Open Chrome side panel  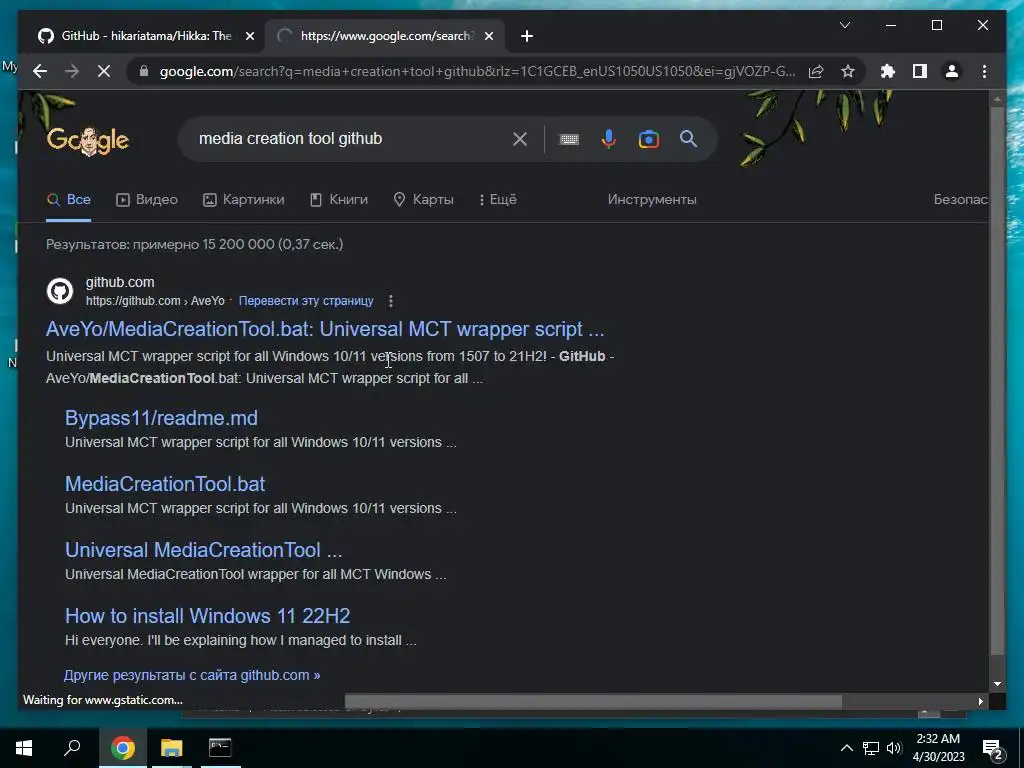tap(920, 71)
